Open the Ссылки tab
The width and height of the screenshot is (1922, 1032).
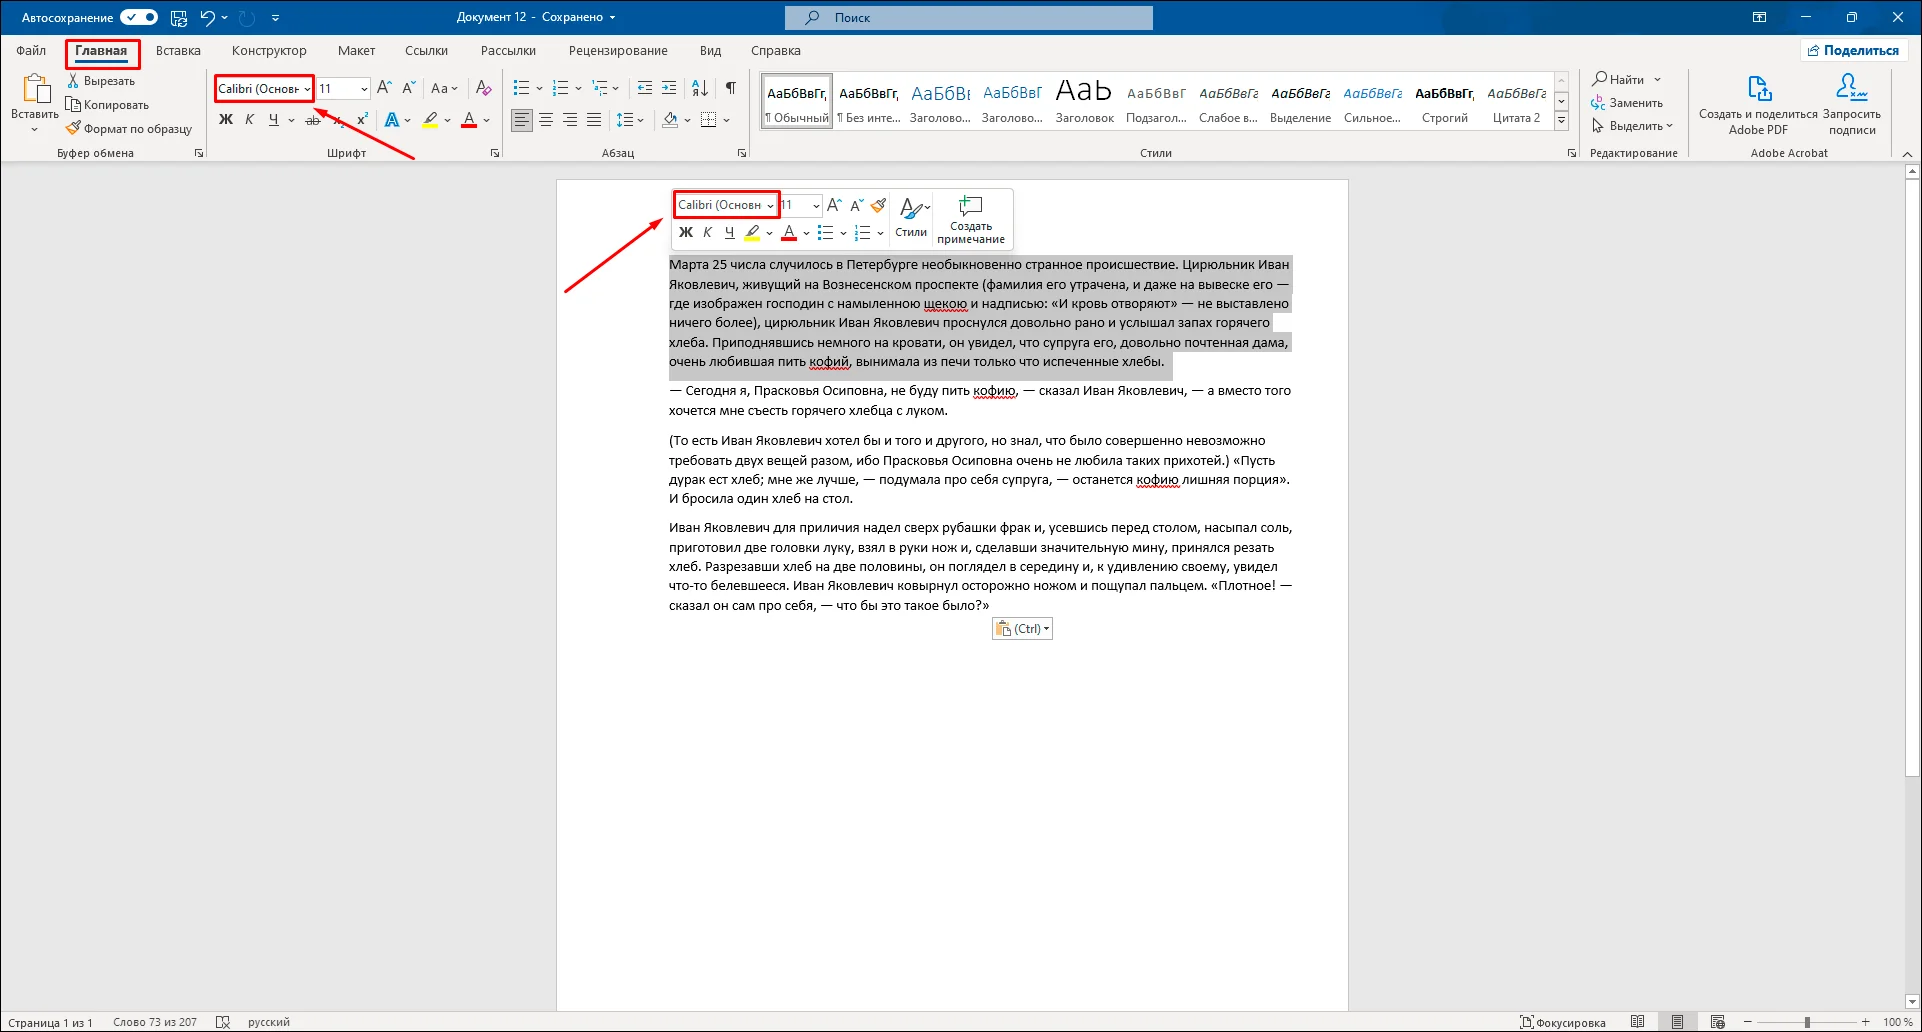tap(426, 50)
